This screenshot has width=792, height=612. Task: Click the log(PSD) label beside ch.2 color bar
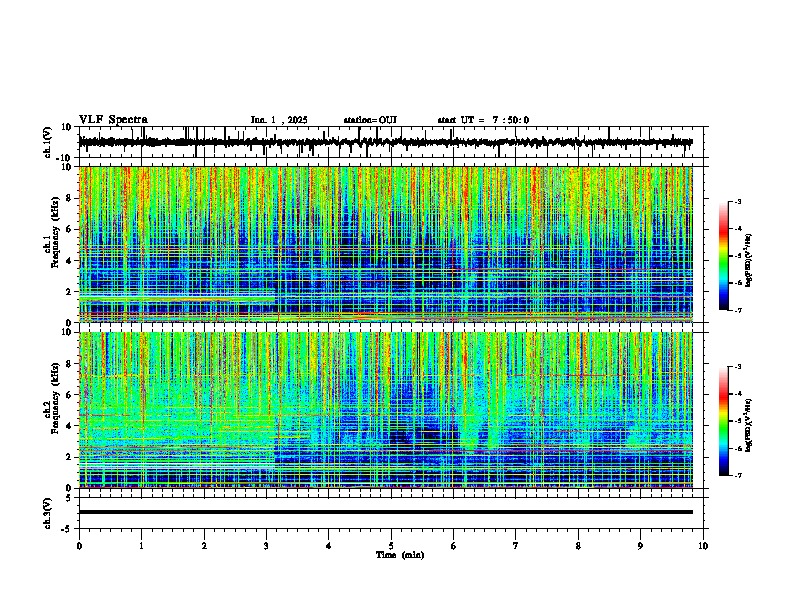pyautogui.click(x=749, y=426)
